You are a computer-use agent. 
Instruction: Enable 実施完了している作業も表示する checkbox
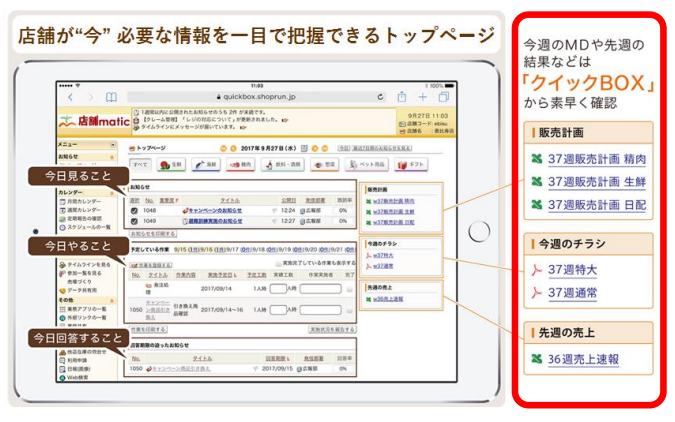279,263
